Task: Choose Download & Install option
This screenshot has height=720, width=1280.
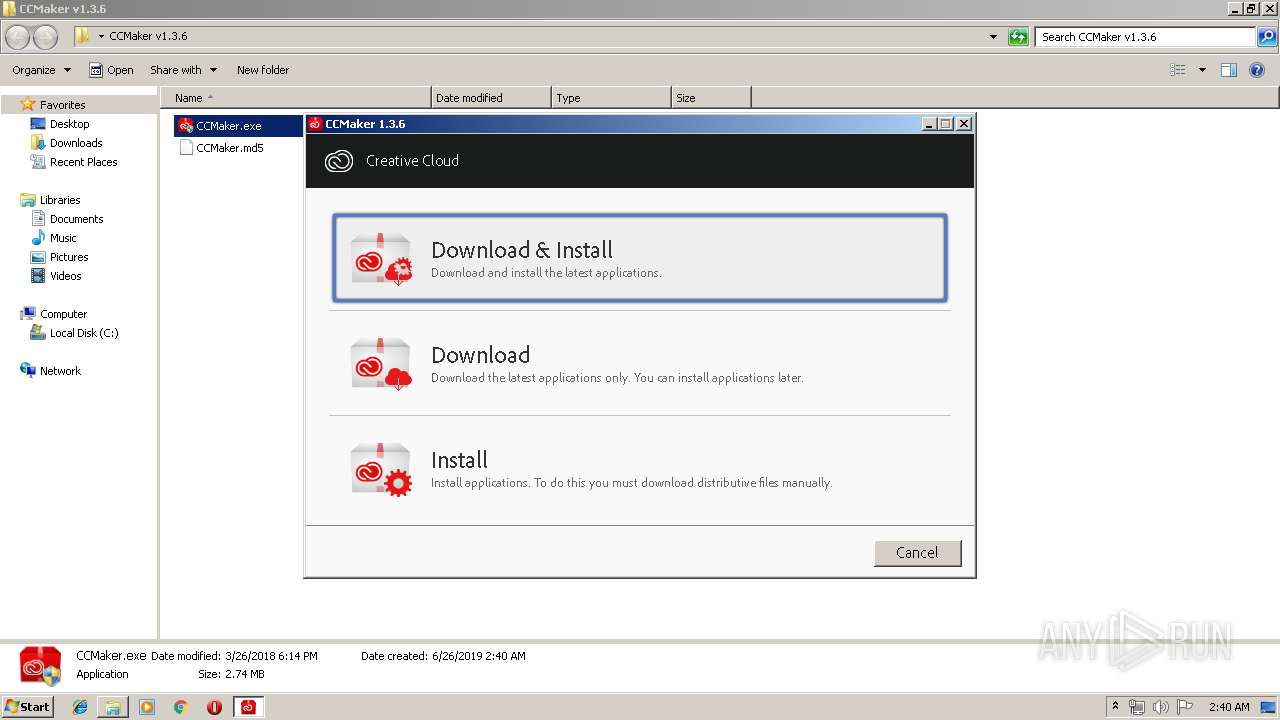Action: tap(639, 257)
